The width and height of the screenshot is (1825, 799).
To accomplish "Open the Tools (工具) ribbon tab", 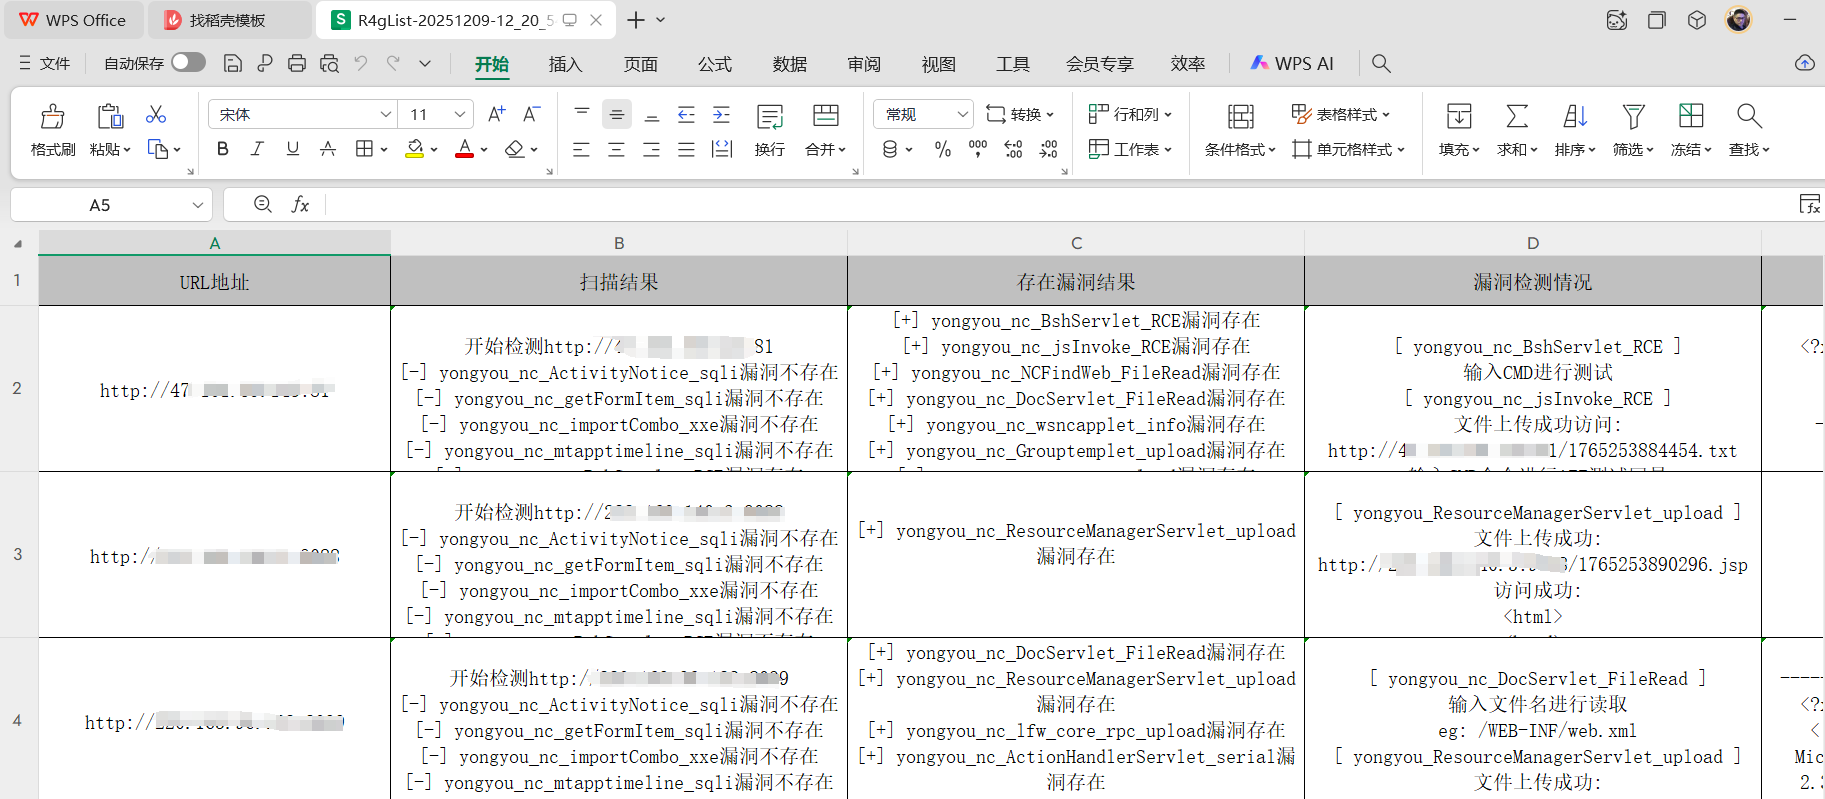I will tap(1012, 64).
